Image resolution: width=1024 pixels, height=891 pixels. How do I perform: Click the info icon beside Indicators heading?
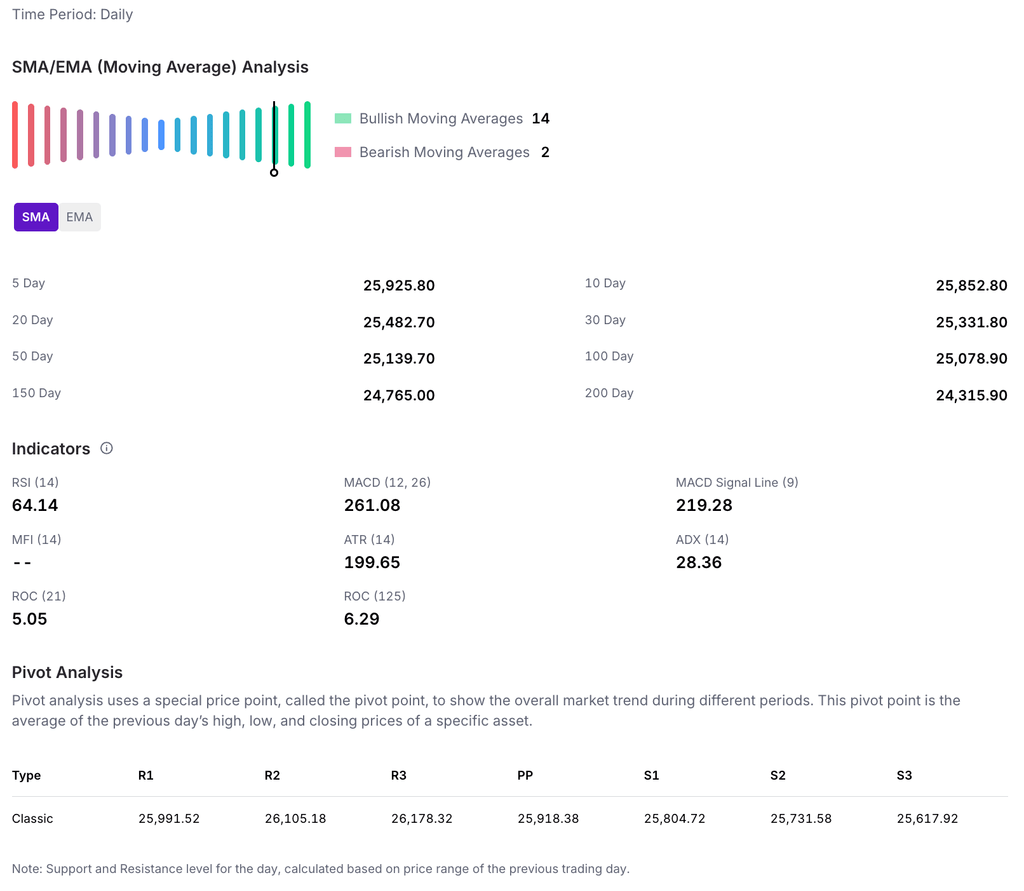(x=107, y=449)
